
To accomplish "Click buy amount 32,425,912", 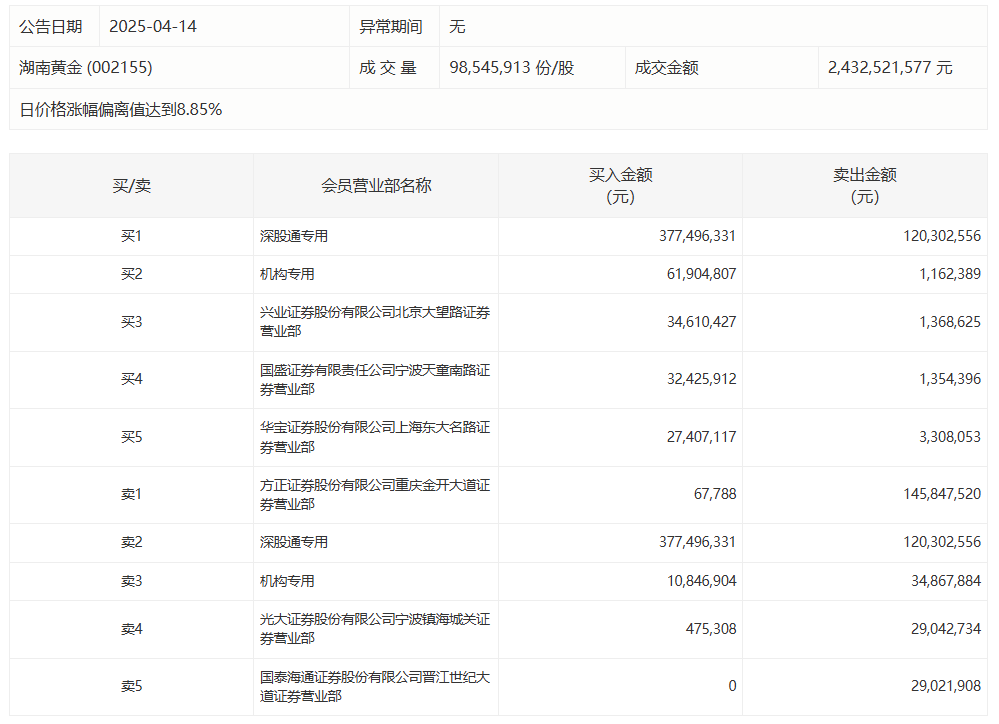I will coord(701,380).
